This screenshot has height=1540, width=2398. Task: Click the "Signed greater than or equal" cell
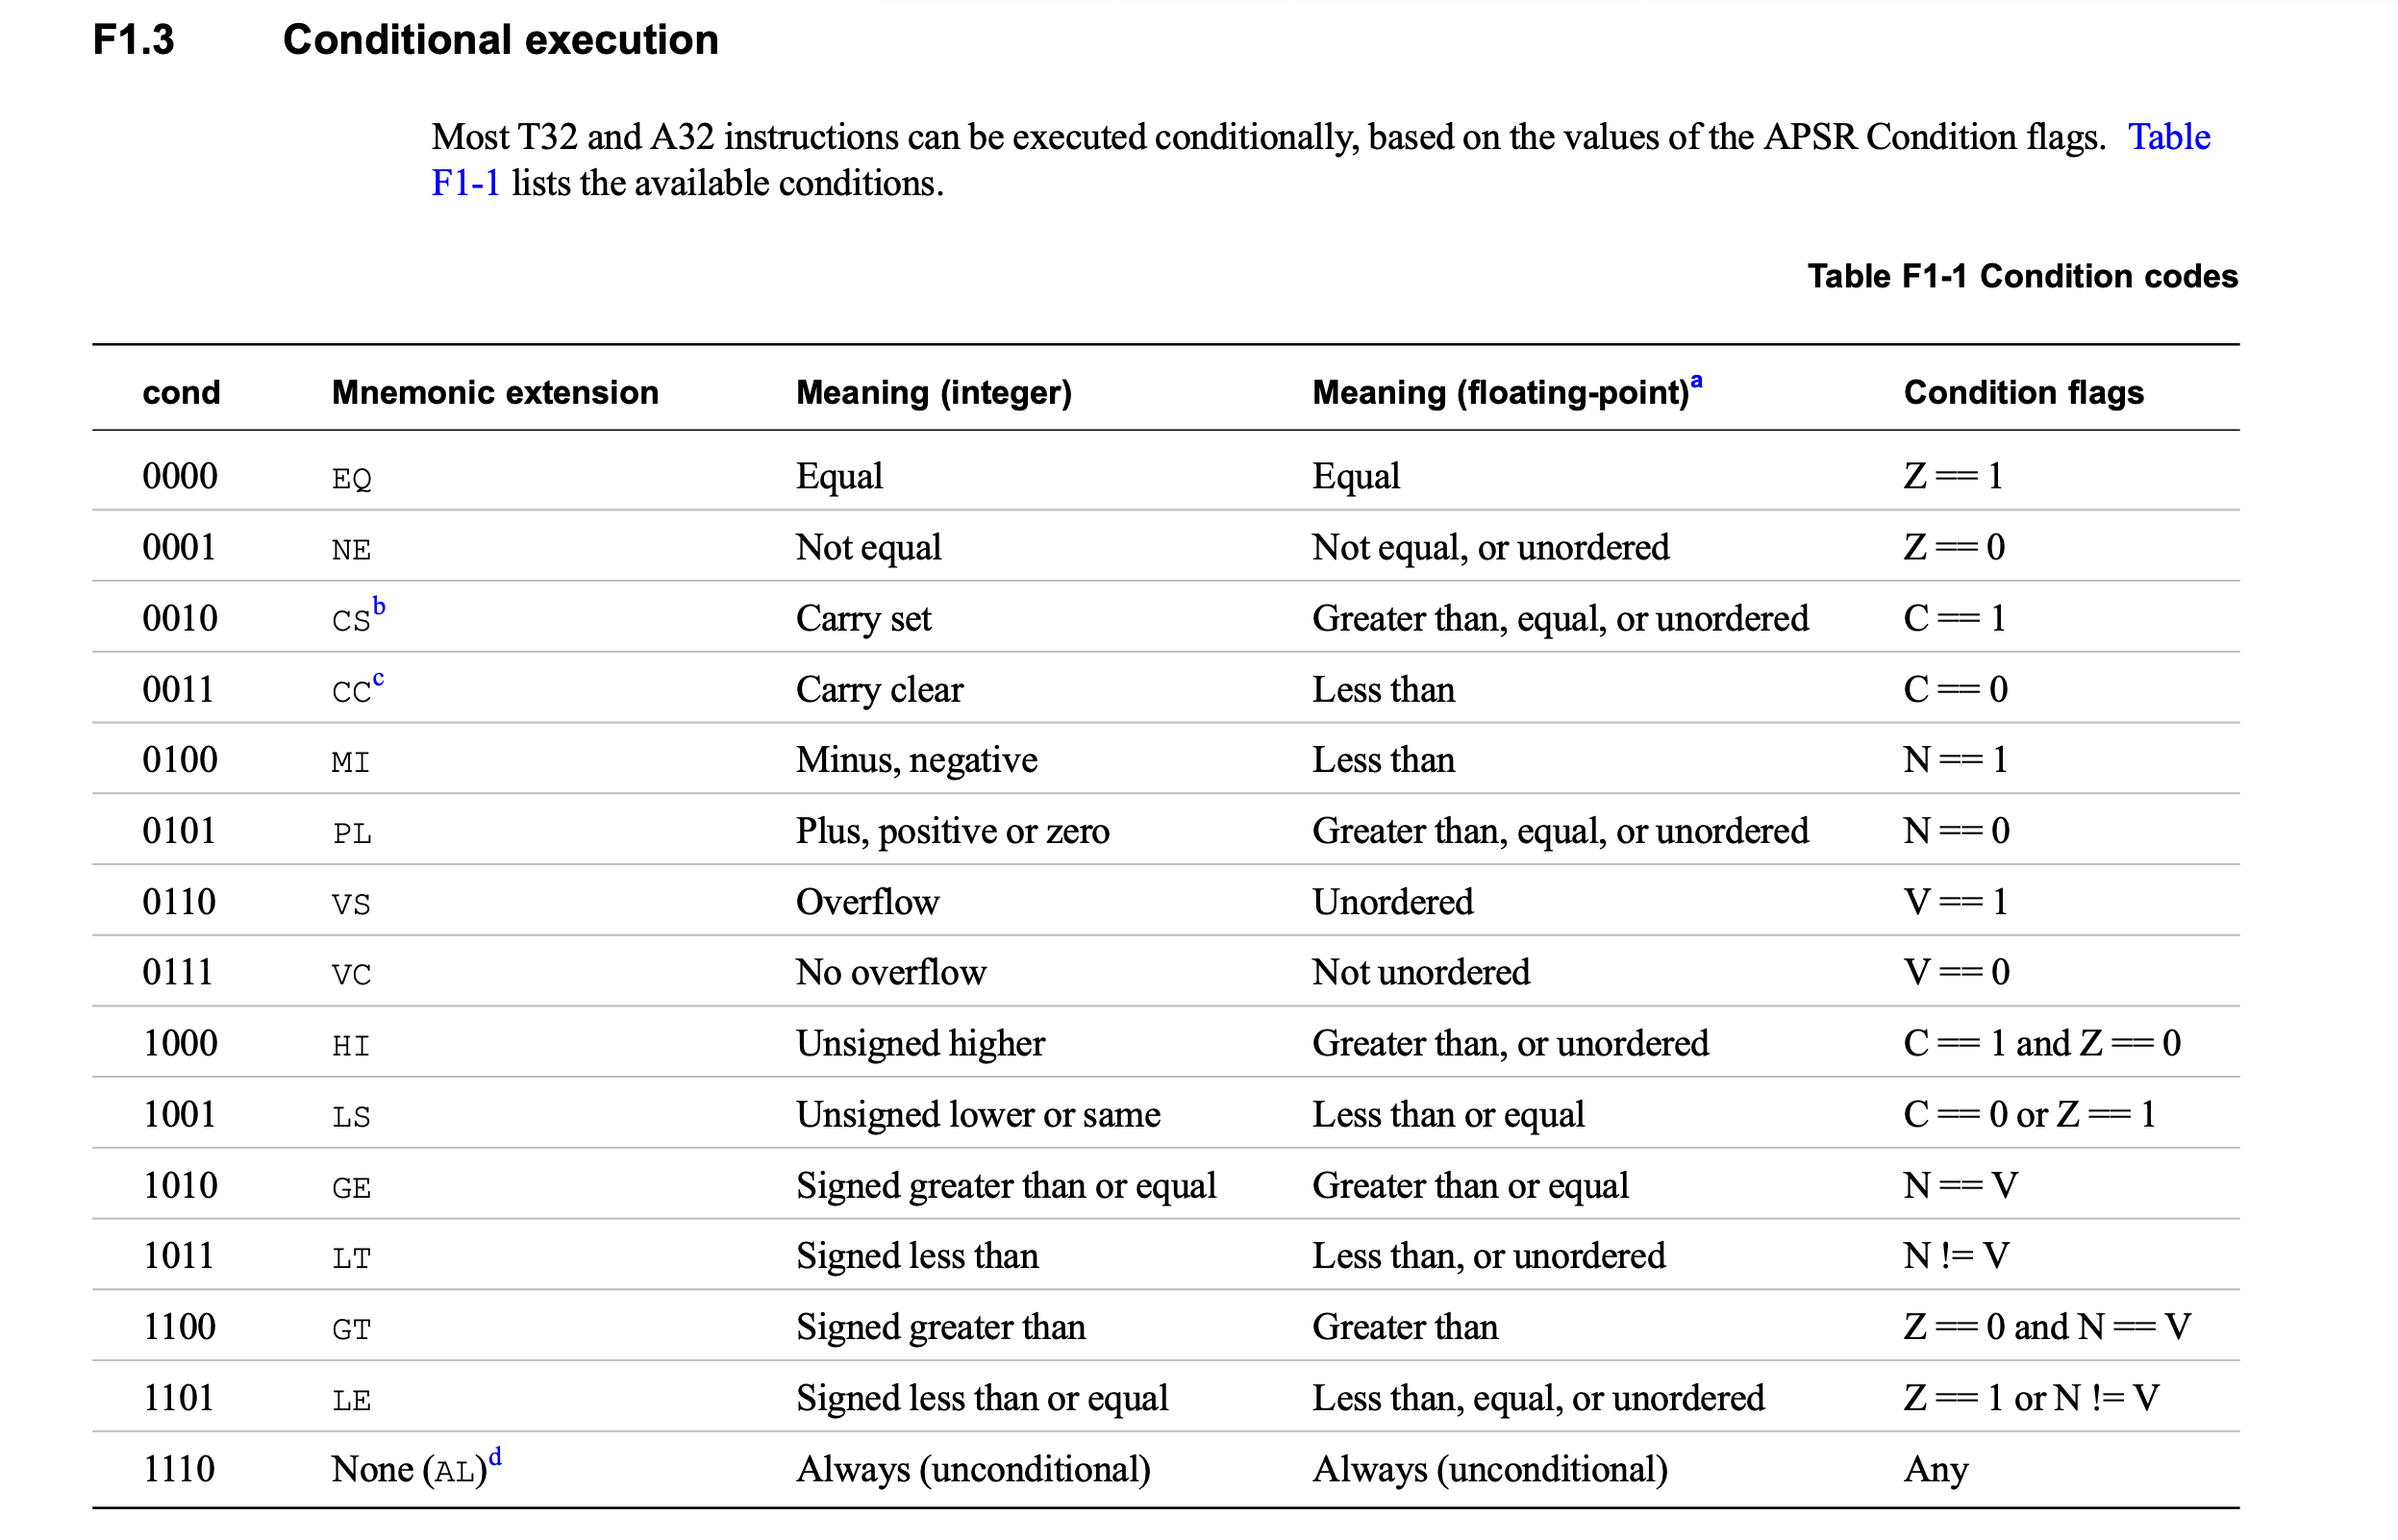tap(1005, 1186)
